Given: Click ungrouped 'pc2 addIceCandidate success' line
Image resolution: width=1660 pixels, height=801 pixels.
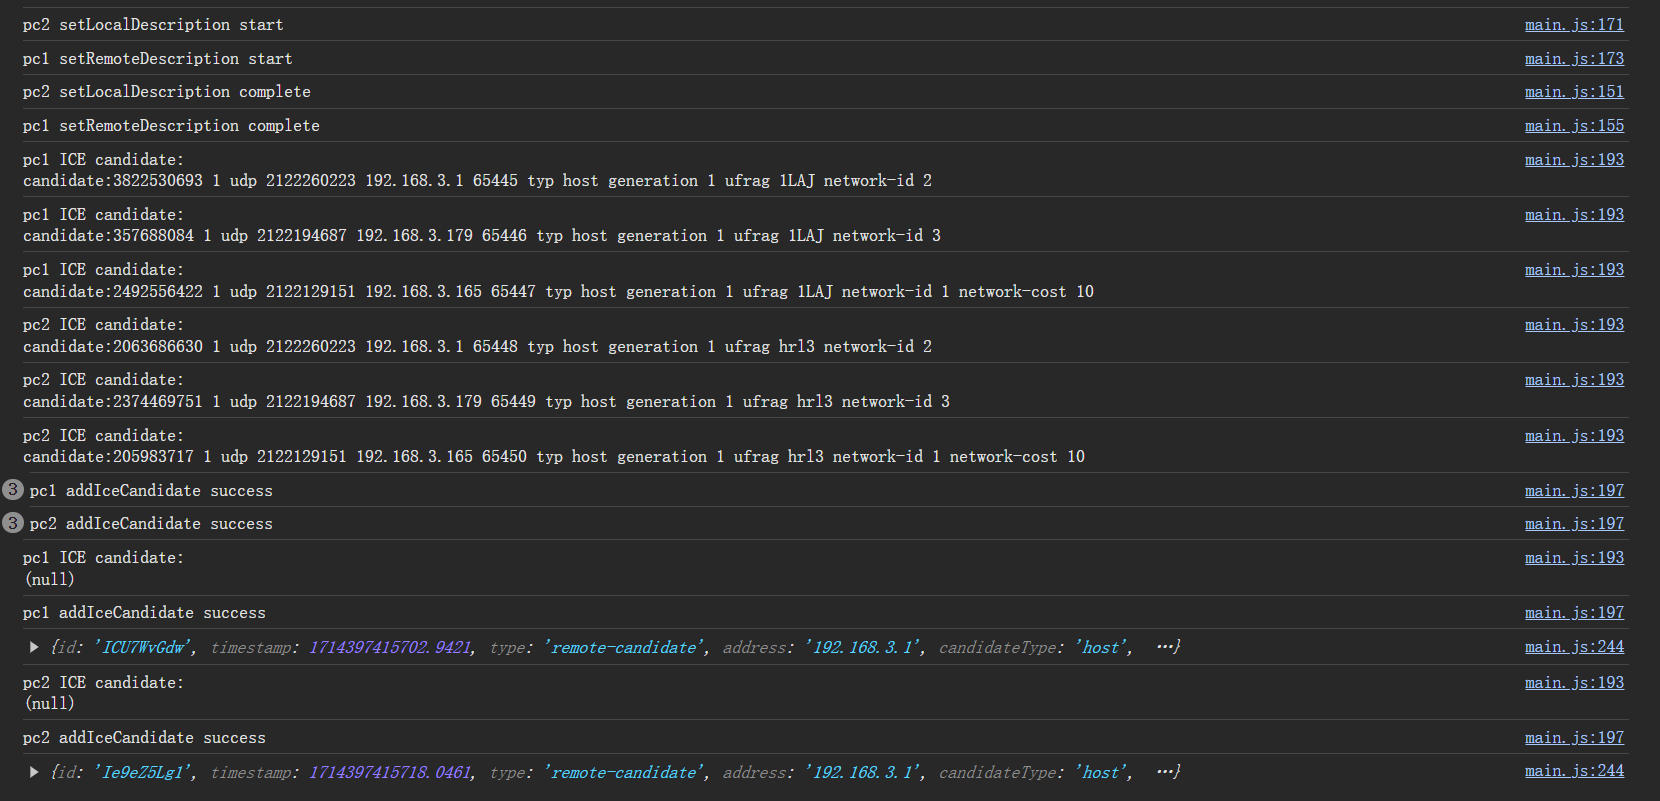Looking at the screenshot, I should point(144,737).
